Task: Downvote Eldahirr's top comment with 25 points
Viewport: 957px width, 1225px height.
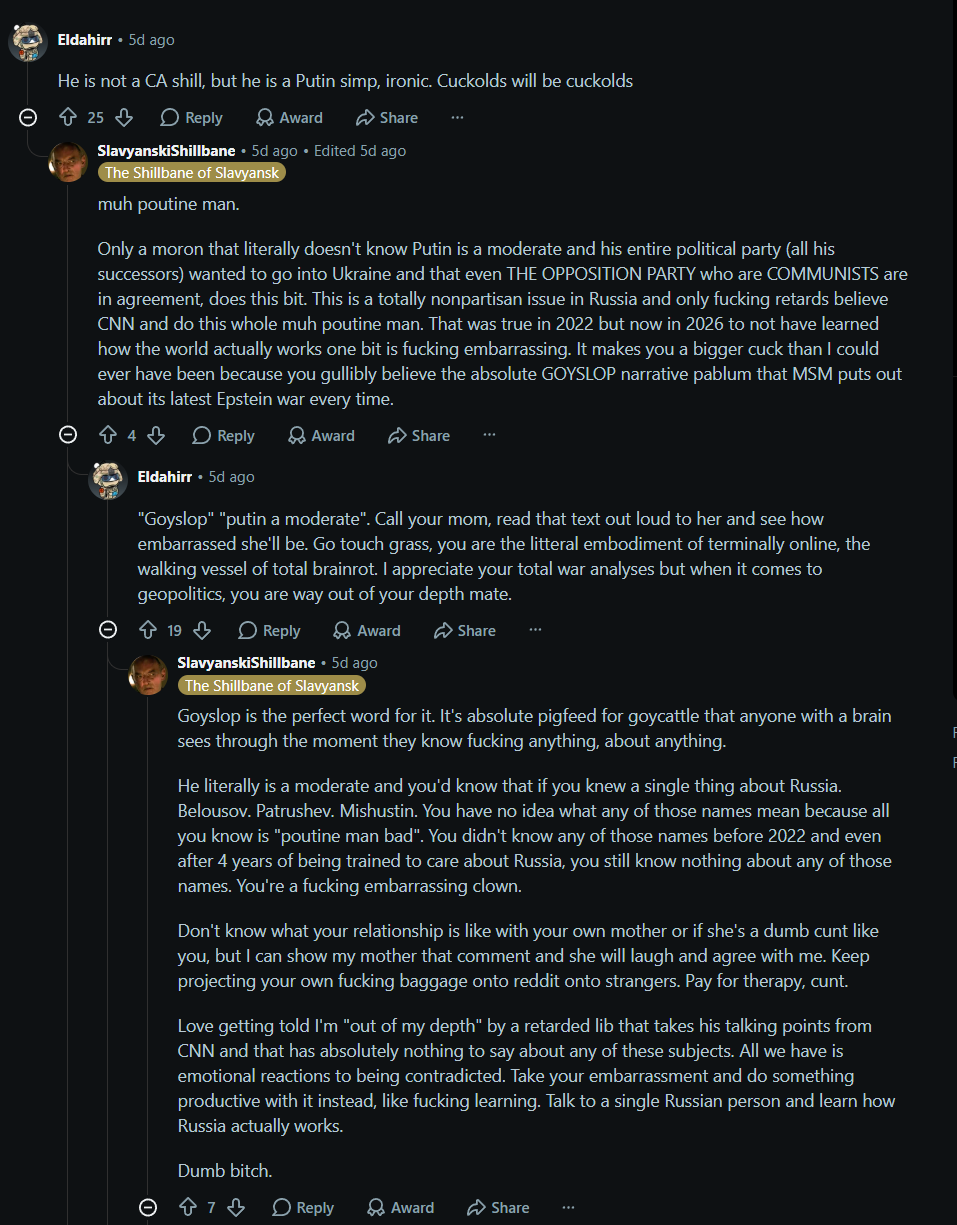Action: (124, 117)
